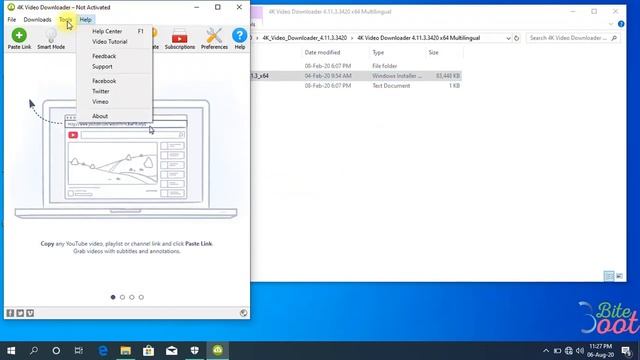Choose Help Center from the Help menu
This screenshot has height=360, width=640.
114,31
